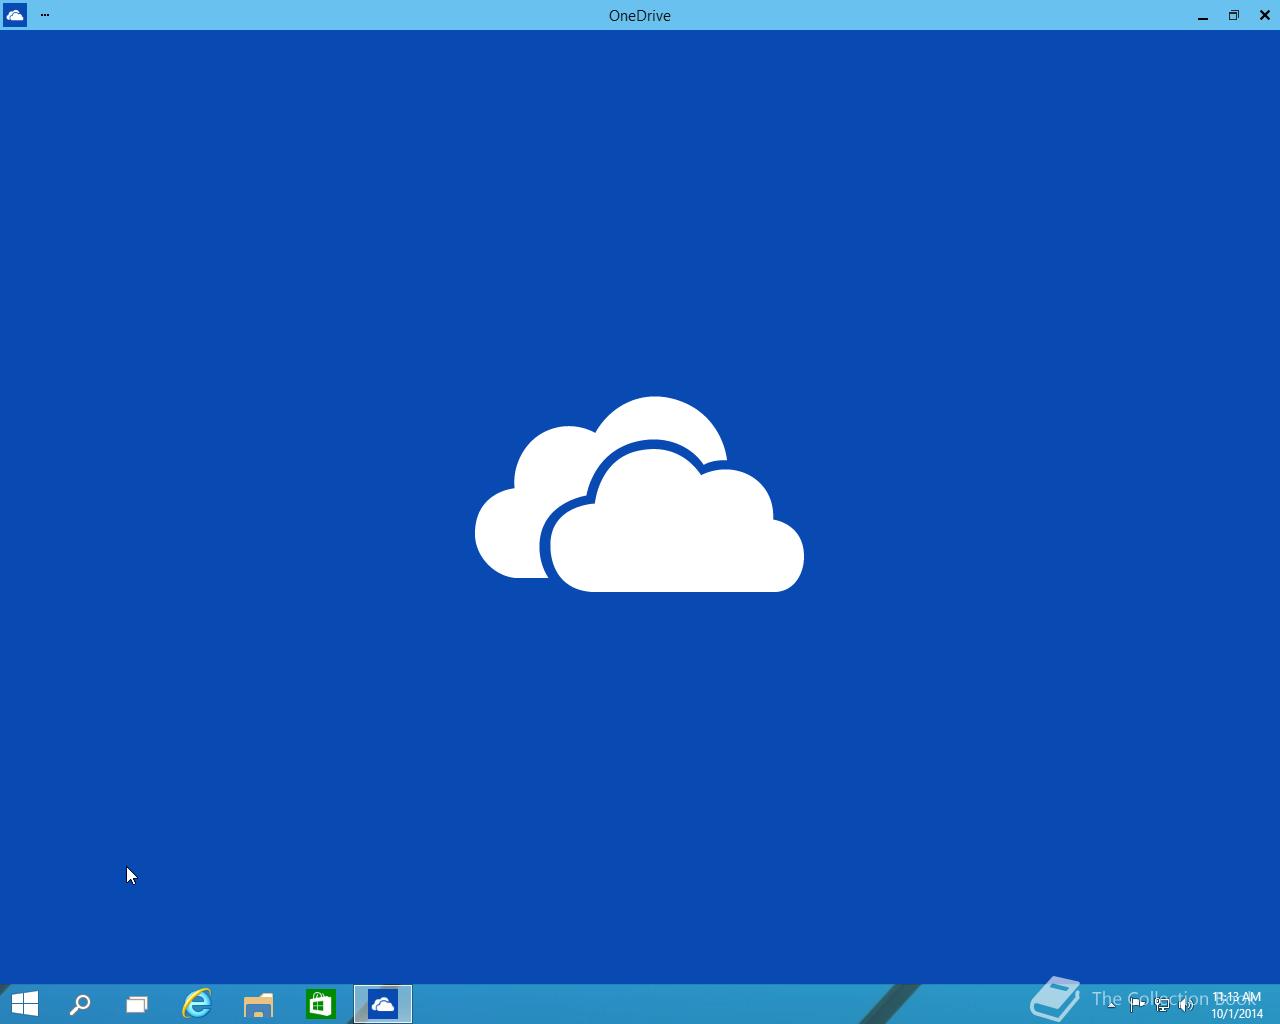Open the Windows Start button
Image resolution: width=1280 pixels, height=1024 pixels.
tap(25, 1004)
